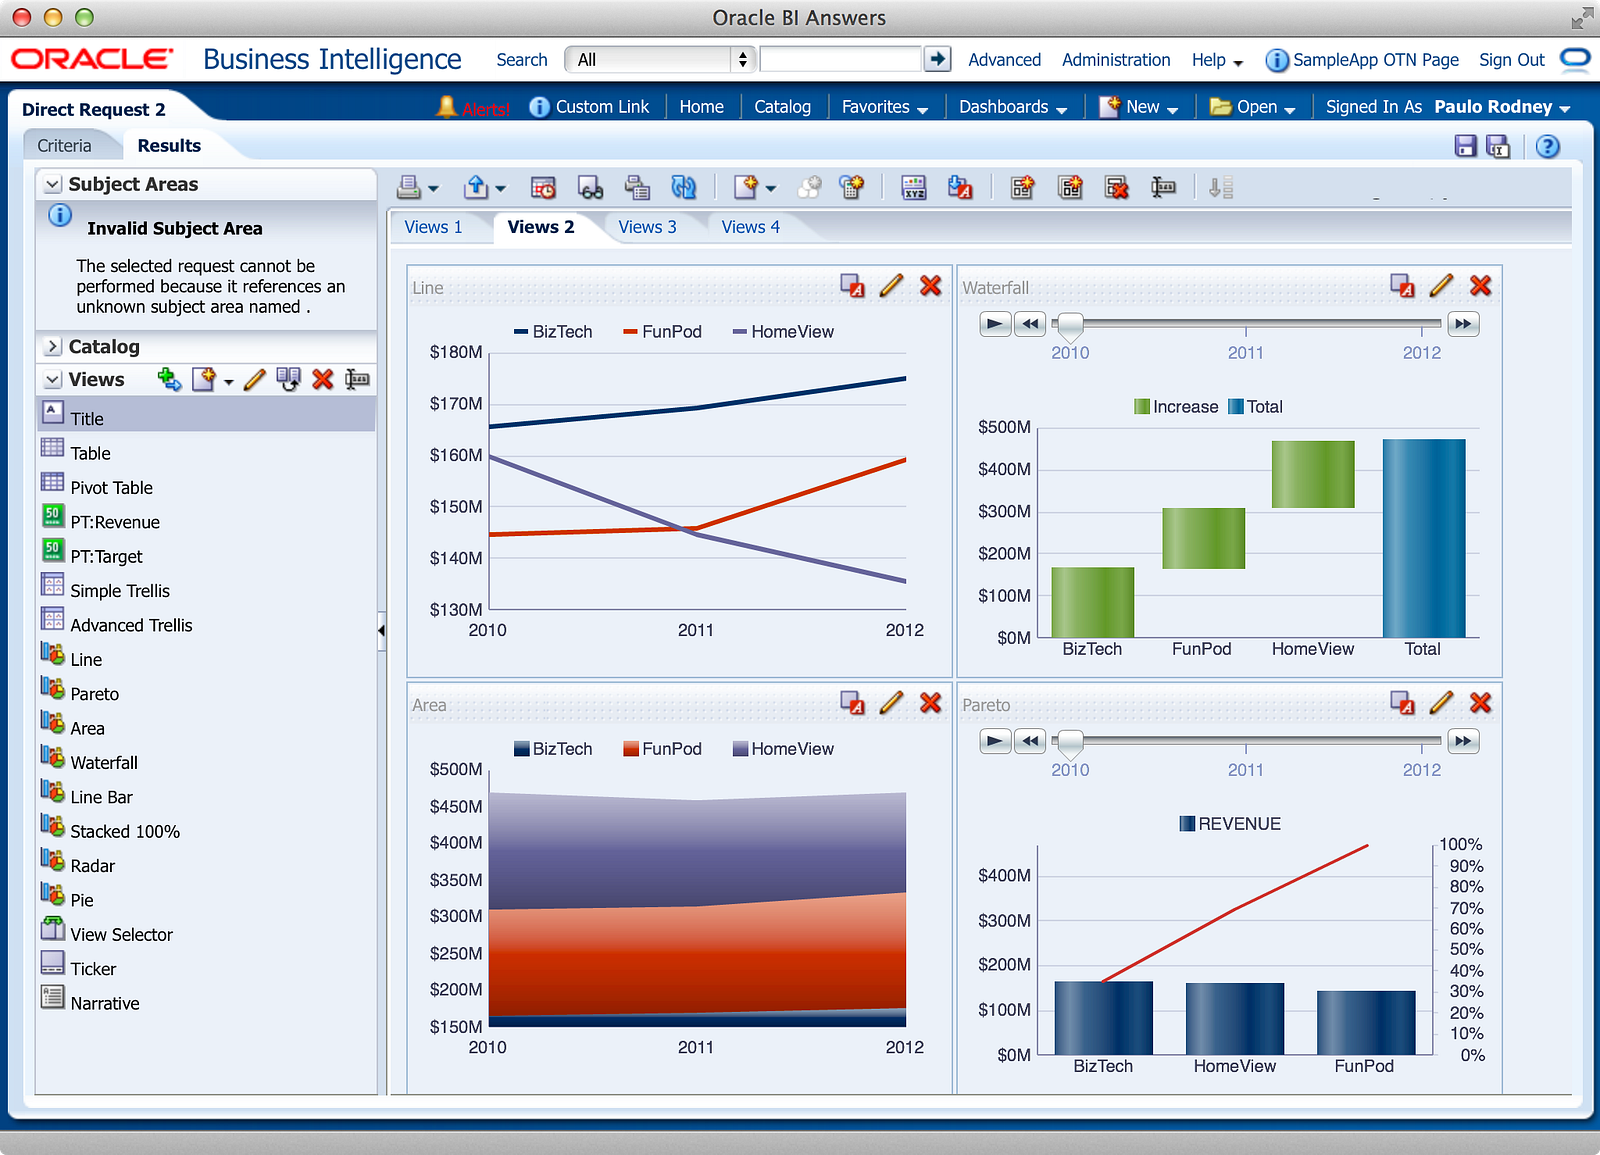
Task: Open the Dashboards dropdown menu
Action: point(1013,107)
